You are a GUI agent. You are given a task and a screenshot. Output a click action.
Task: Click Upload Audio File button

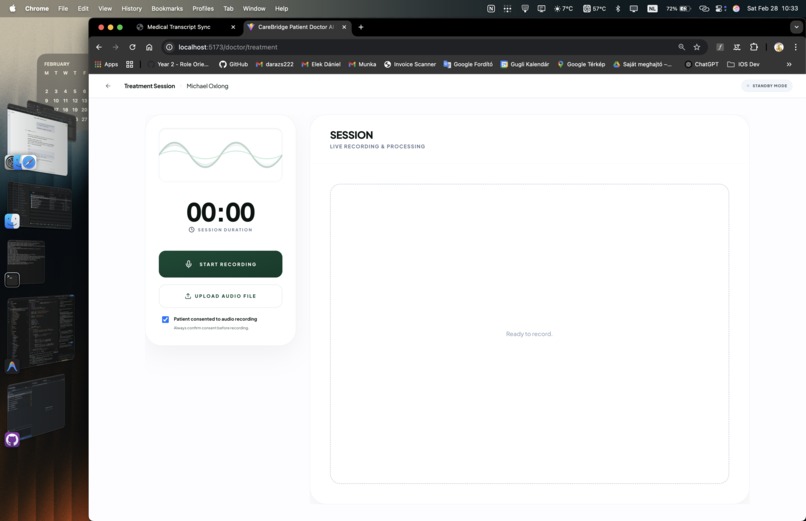[220, 296]
